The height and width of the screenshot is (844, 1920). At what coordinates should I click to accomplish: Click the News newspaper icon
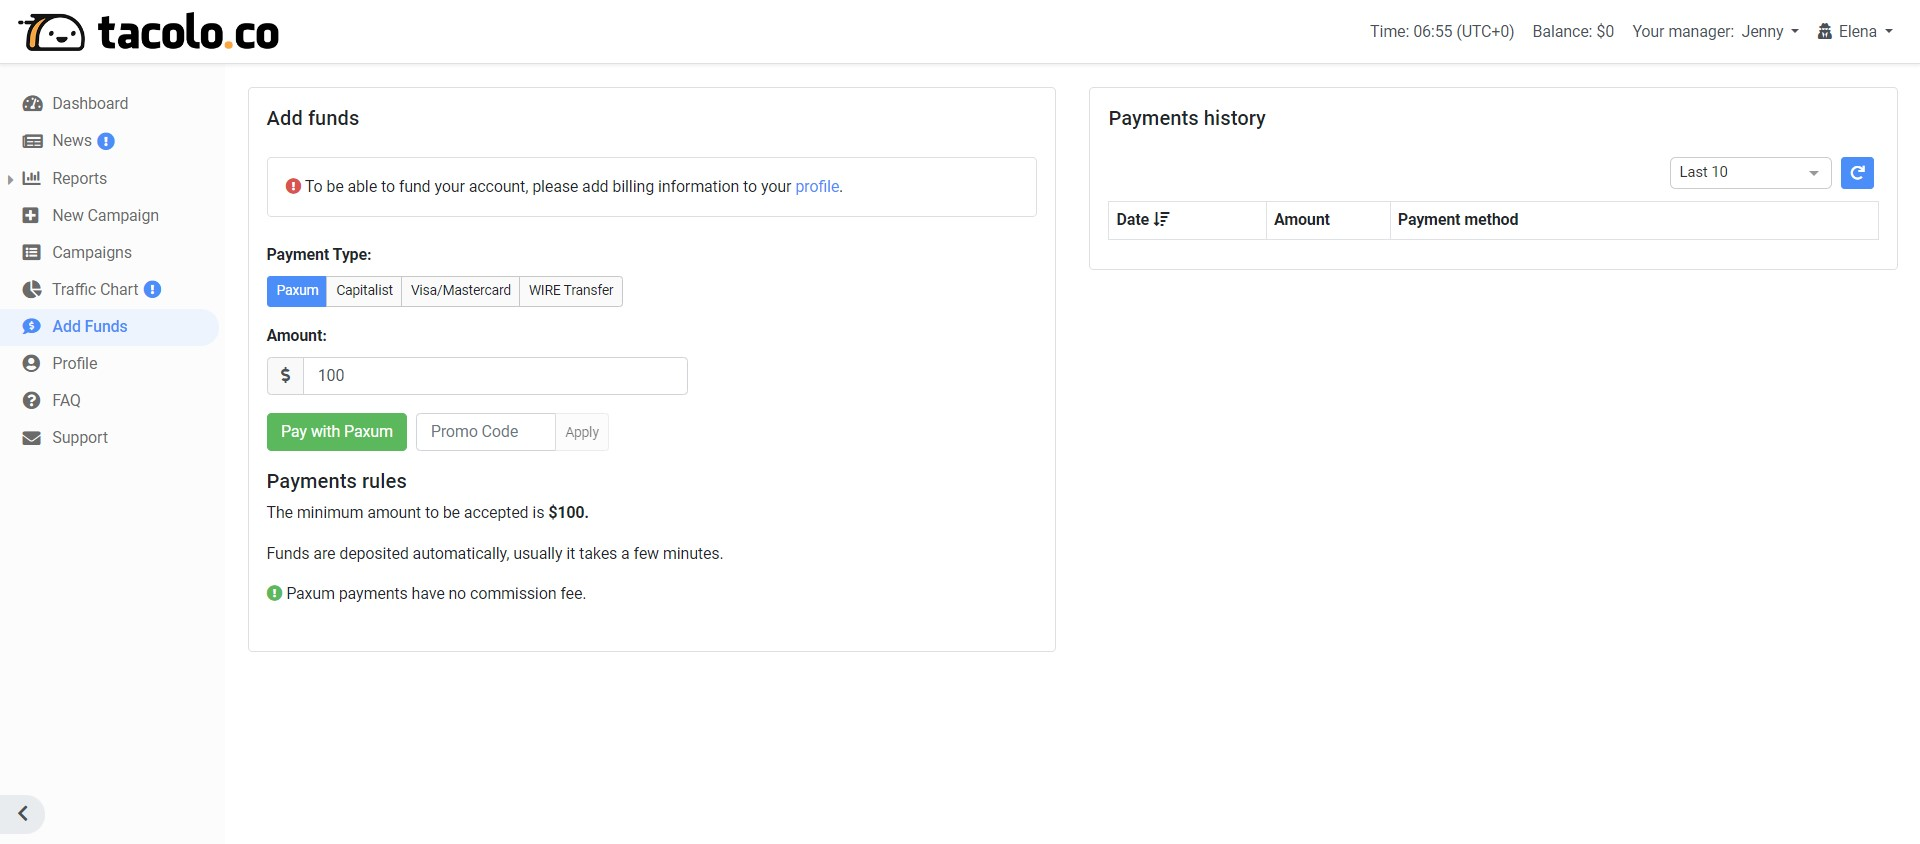click(32, 141)
